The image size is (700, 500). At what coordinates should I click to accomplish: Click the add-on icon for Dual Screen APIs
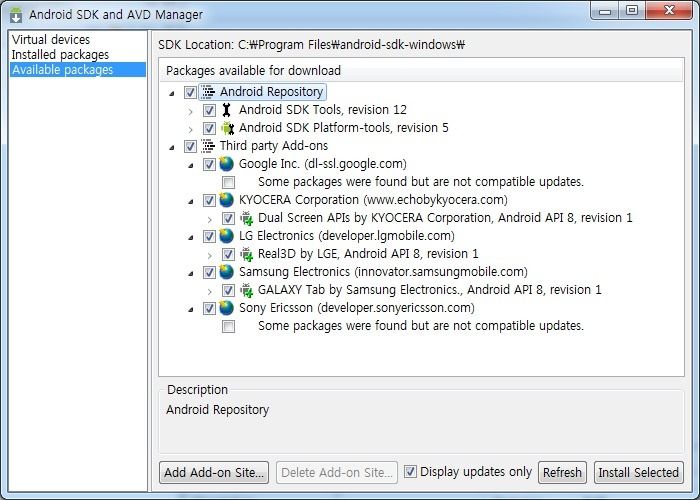[x=246, y=218]
